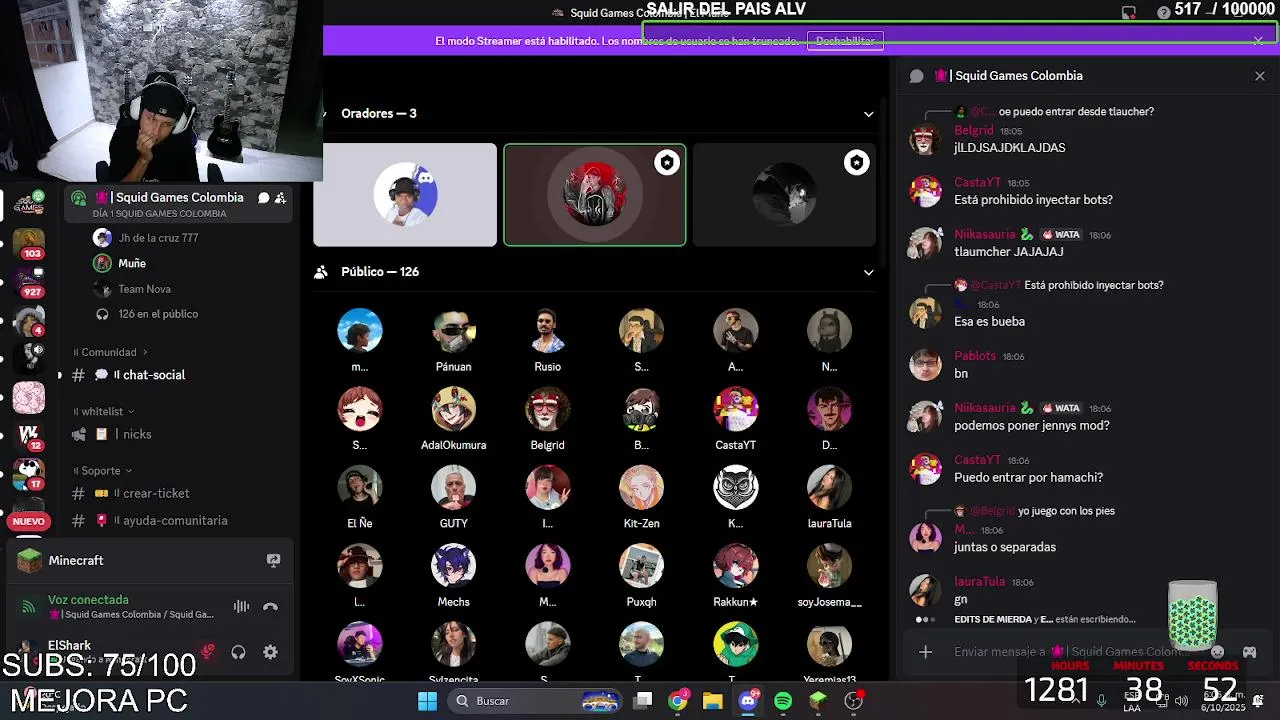
Task: Open File Explorer from taskbar
Action: pos(712,701)
